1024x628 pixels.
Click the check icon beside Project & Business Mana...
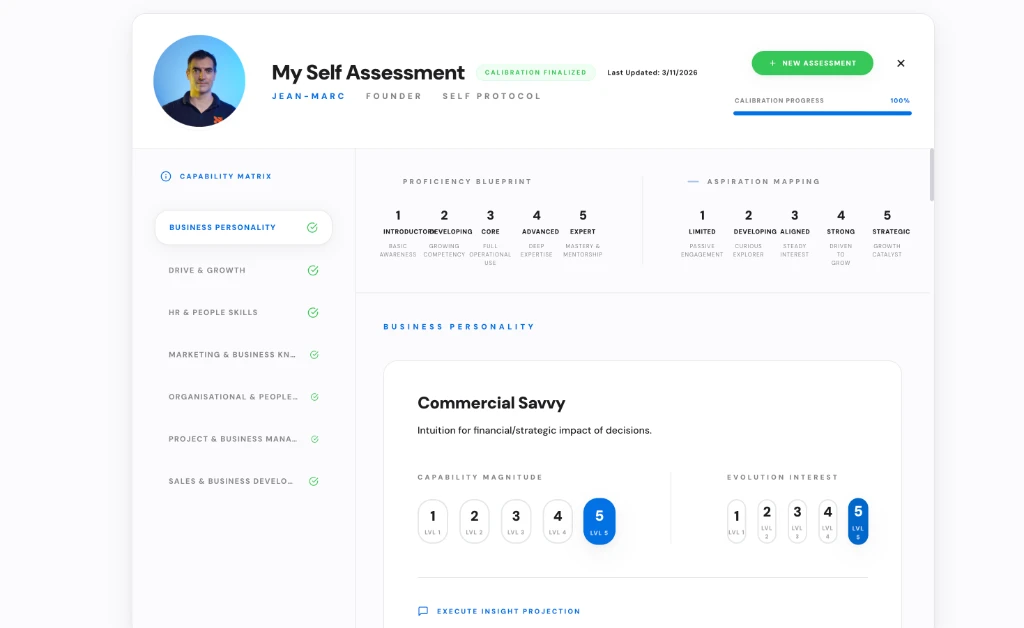point(314,439)
